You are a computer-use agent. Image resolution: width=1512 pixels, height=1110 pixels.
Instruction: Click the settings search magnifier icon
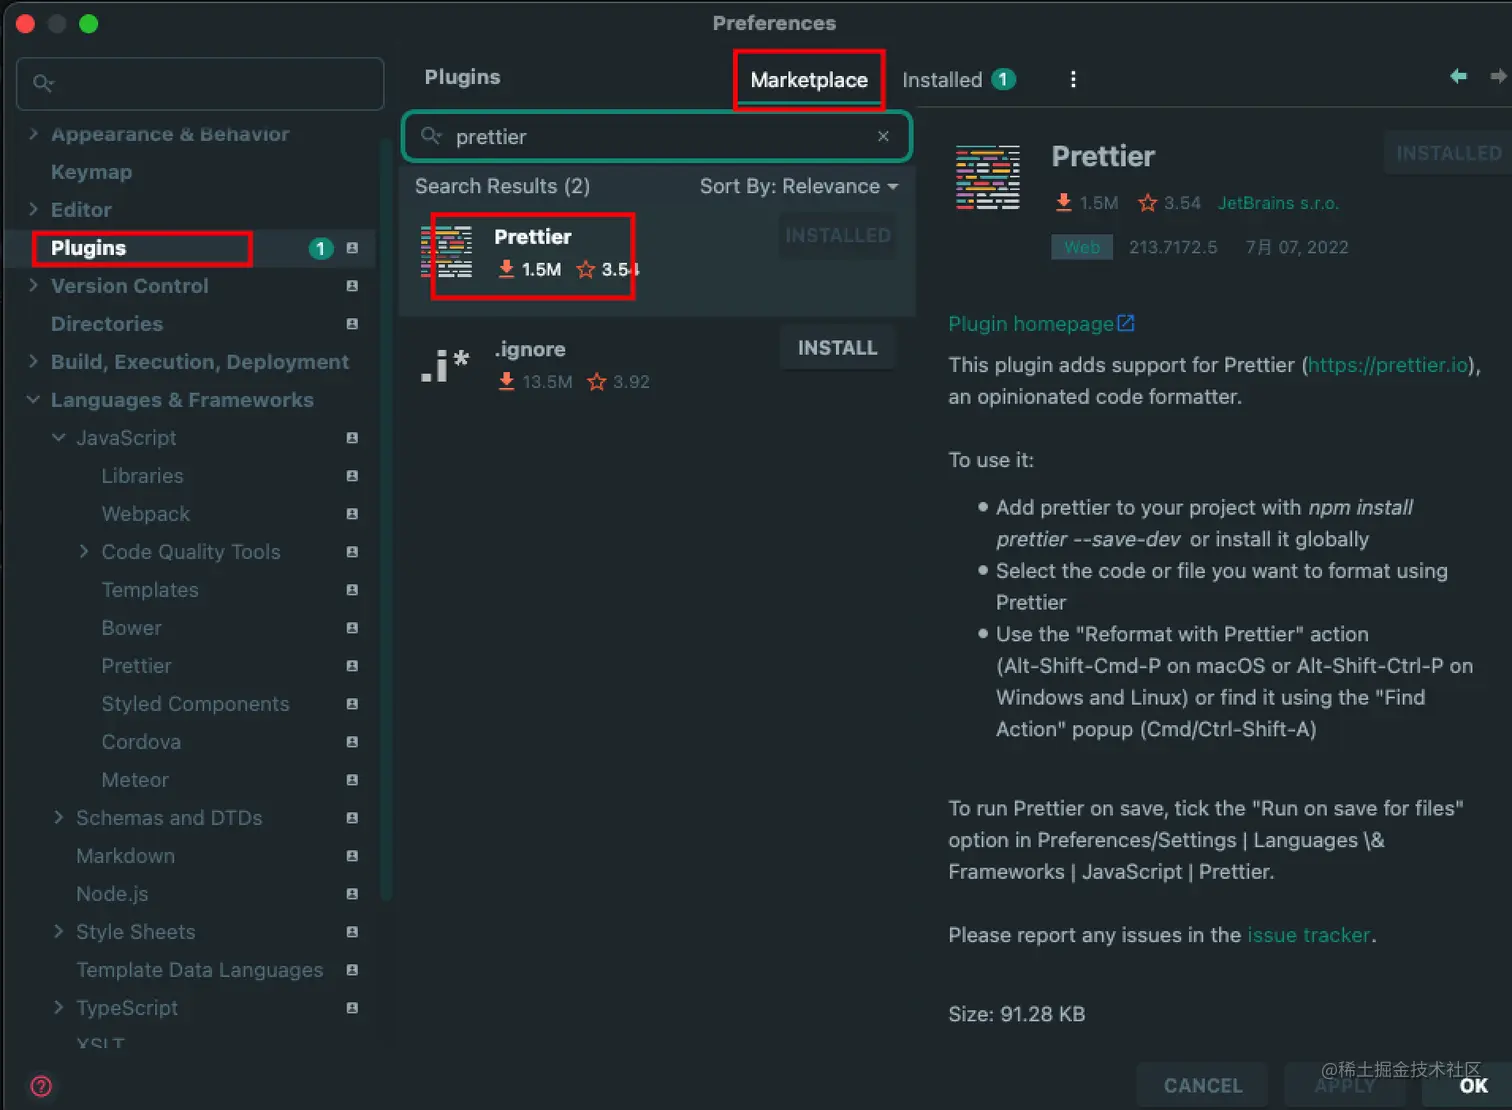[x=43, y=83]
